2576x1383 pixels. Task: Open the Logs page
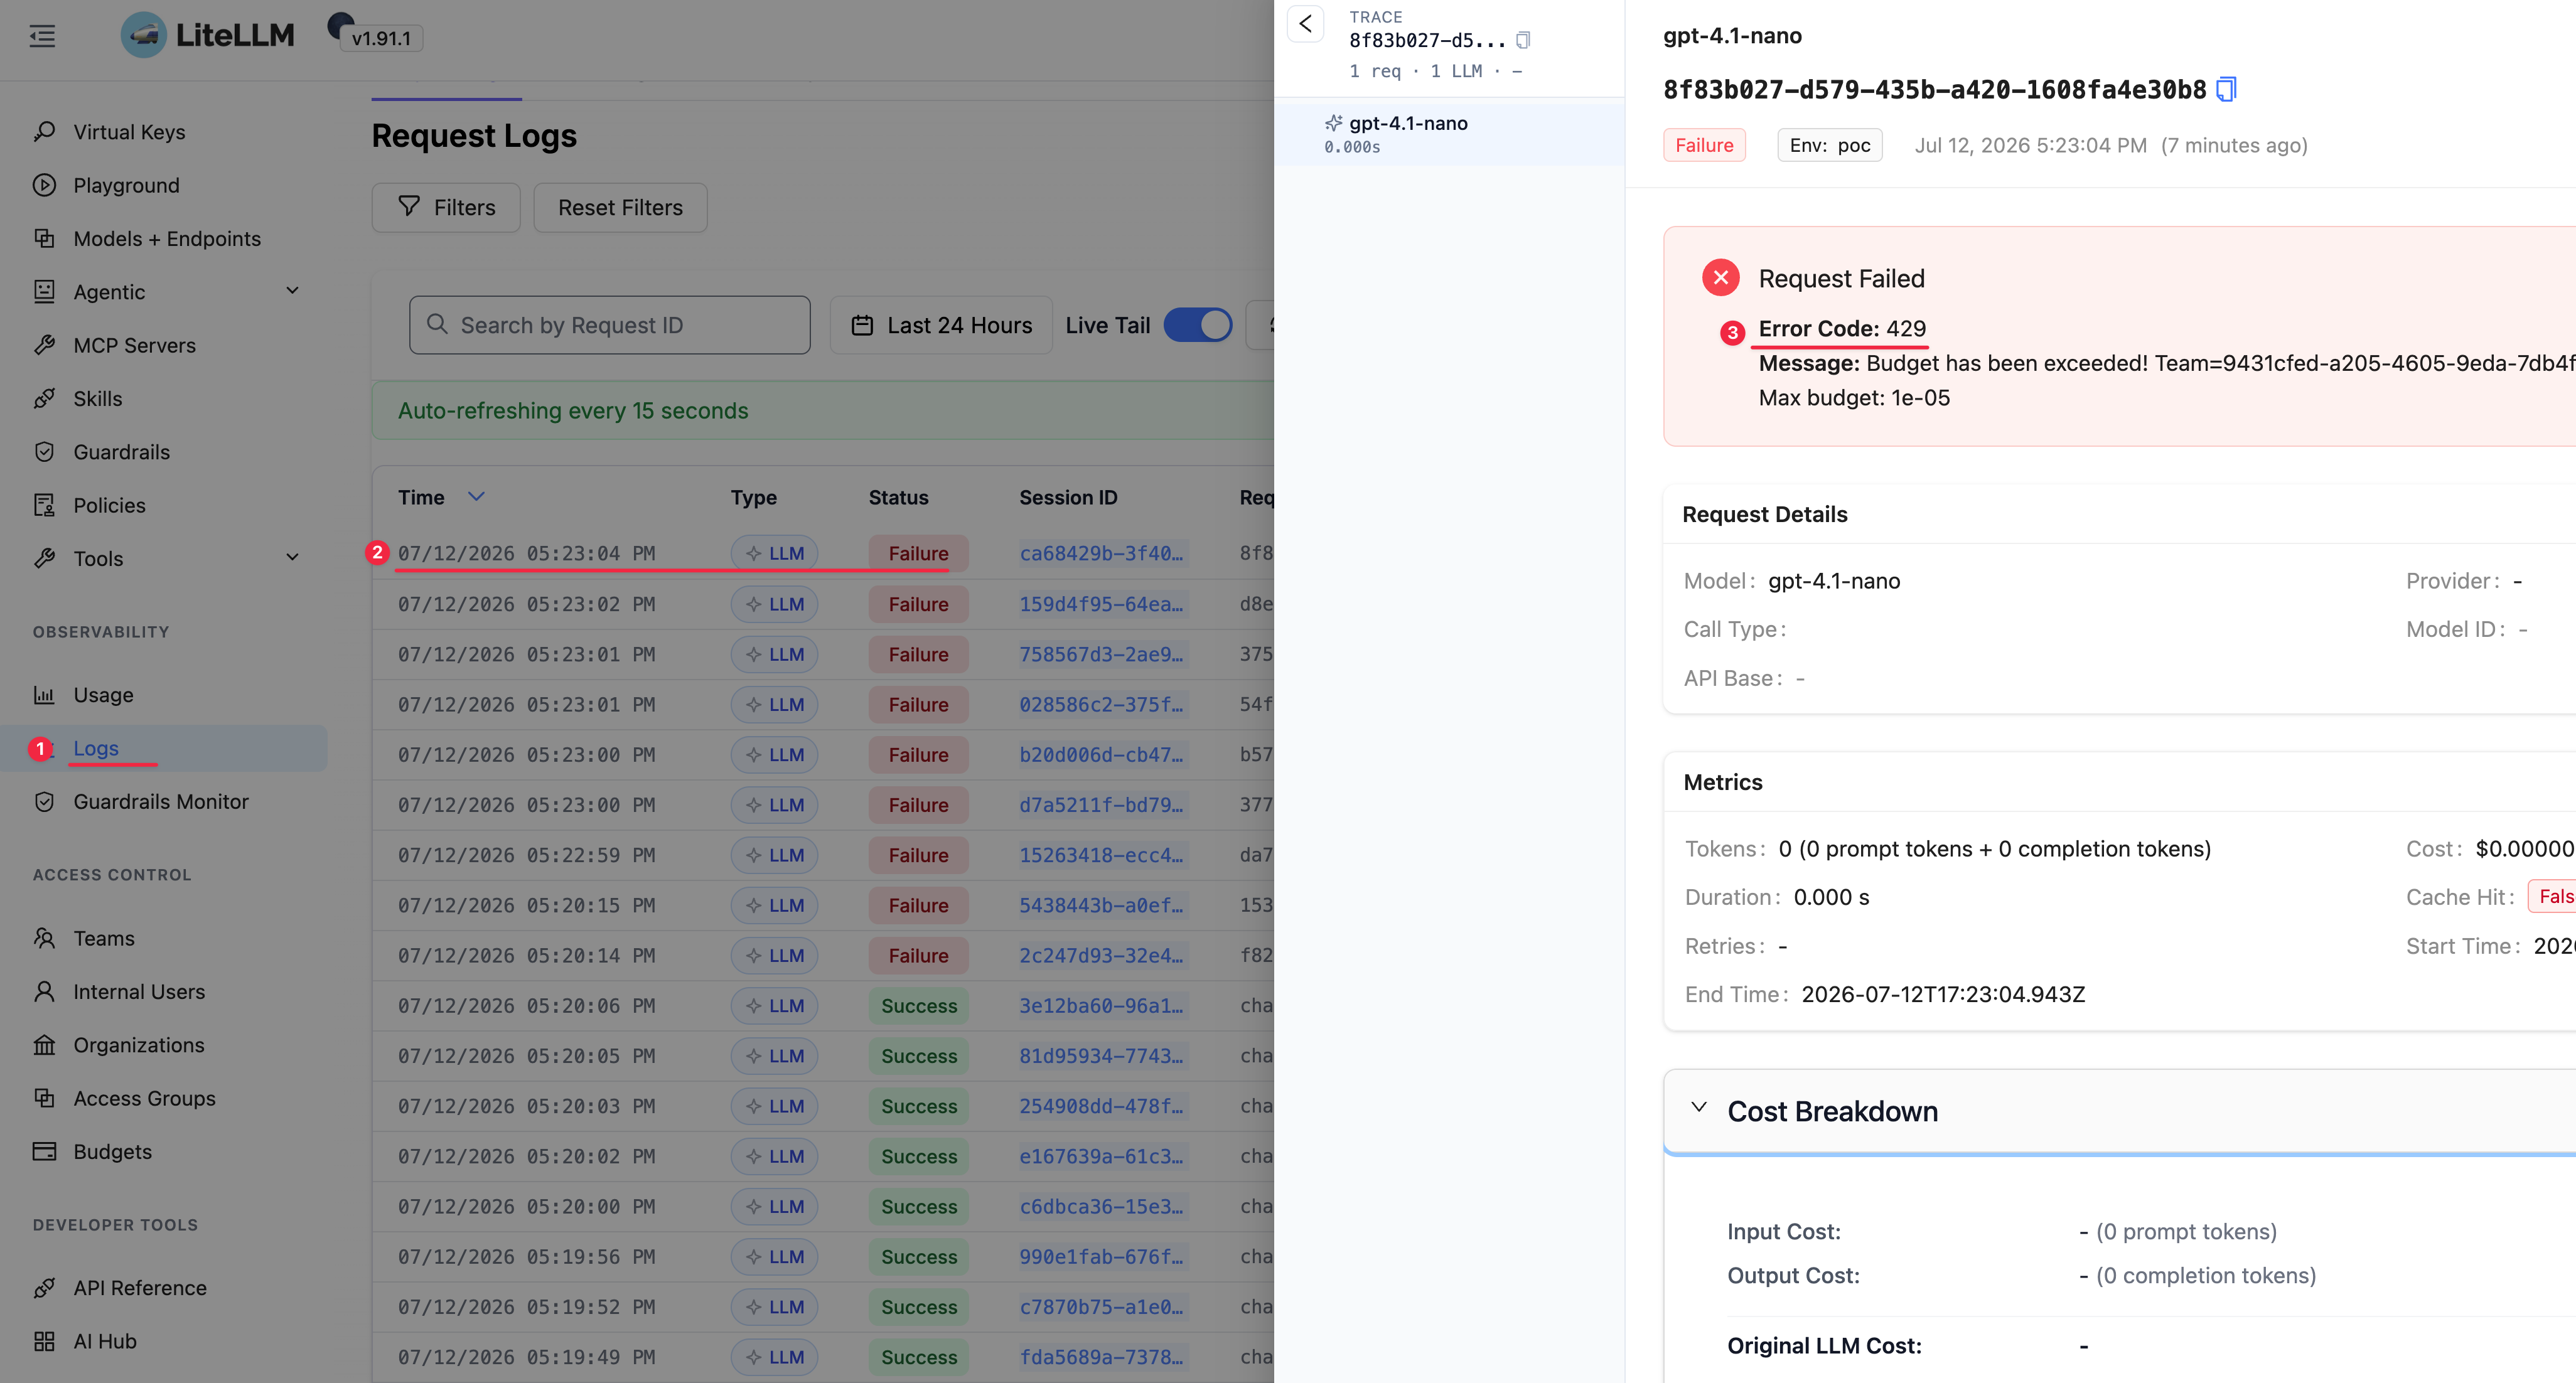pyautogui.click(x=95, y=748)
